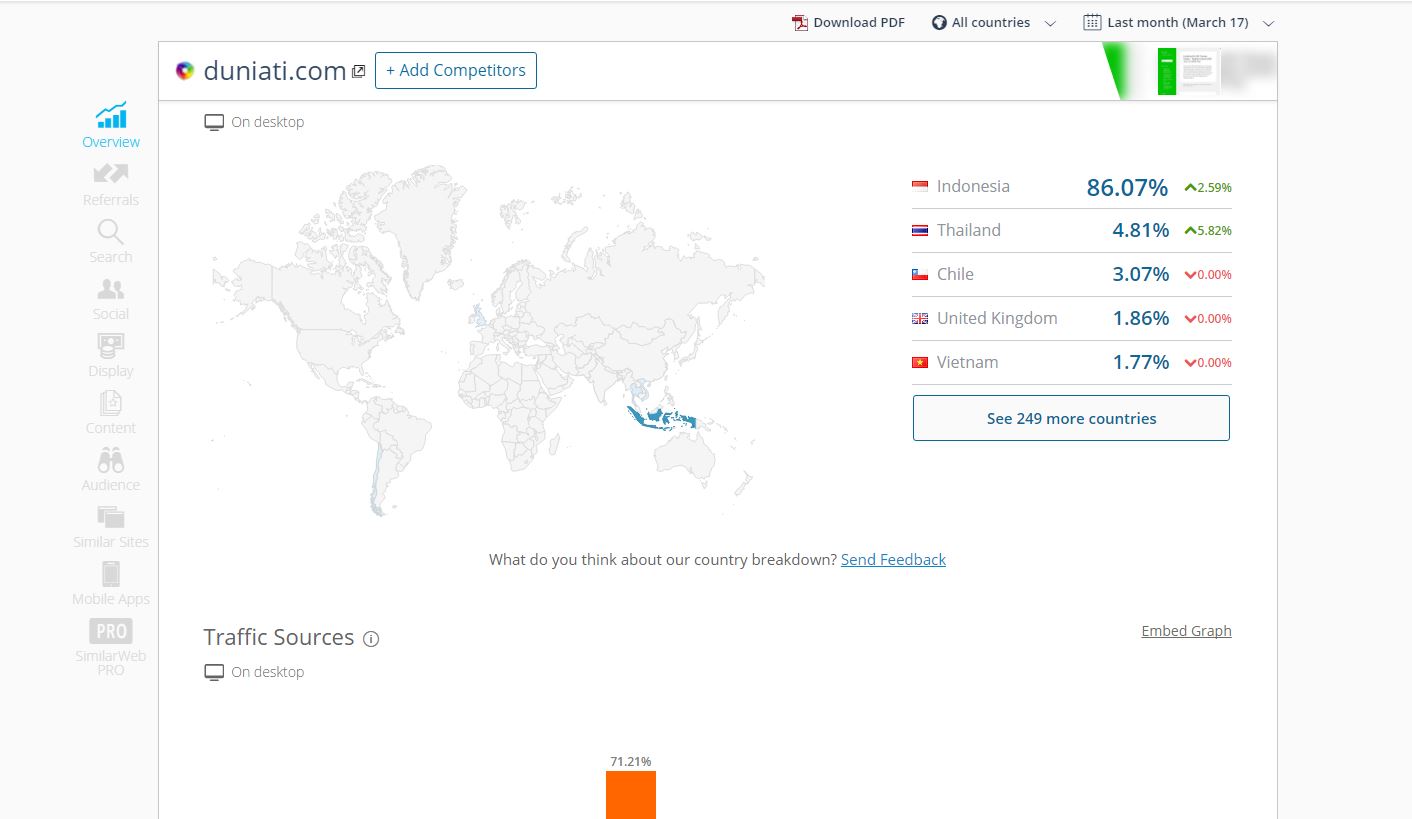Viewport: 1412px width, 819px height.
Task: Click the 71.21% label above the bar
Action: click(631, 762)
